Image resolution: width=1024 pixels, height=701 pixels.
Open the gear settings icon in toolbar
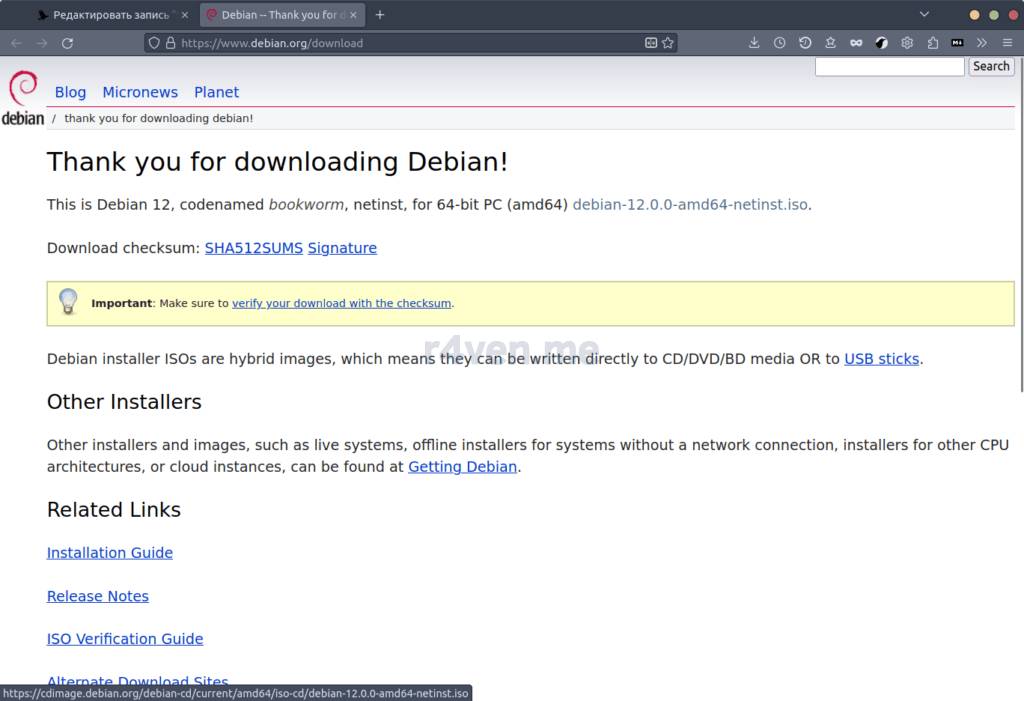907,43
